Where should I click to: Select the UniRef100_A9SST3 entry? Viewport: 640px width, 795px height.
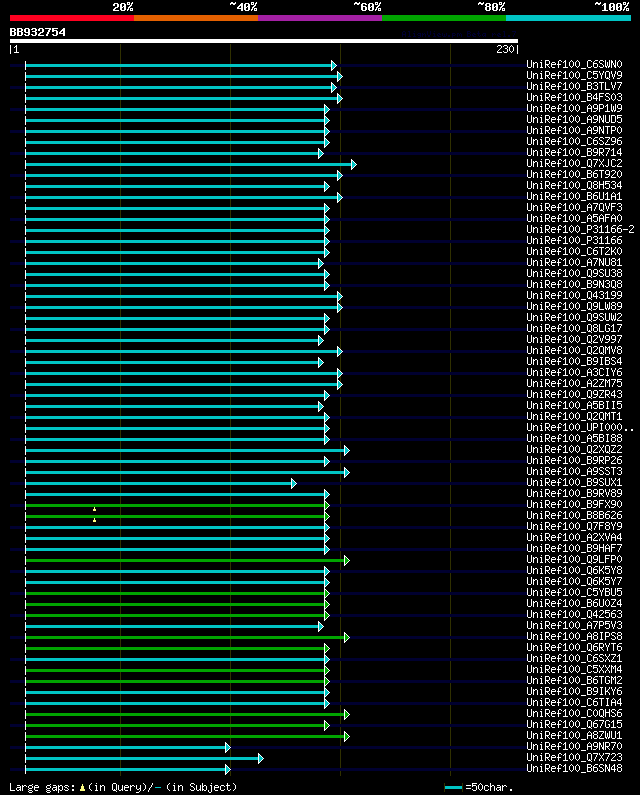pos(574,472)
